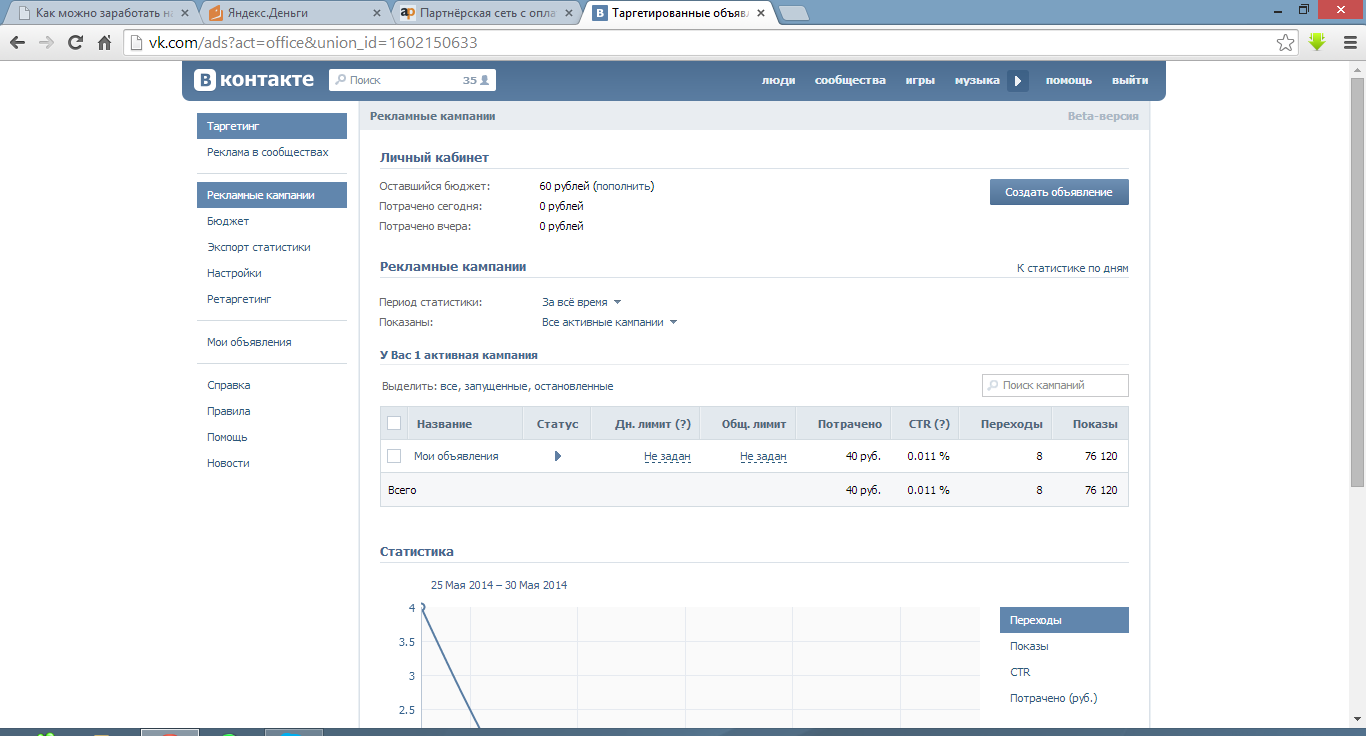Image resolution: width=1366 pixels, height=736 pixels.
Task: Click the play status icon for Мои объявления
Action: pos(557,456)
